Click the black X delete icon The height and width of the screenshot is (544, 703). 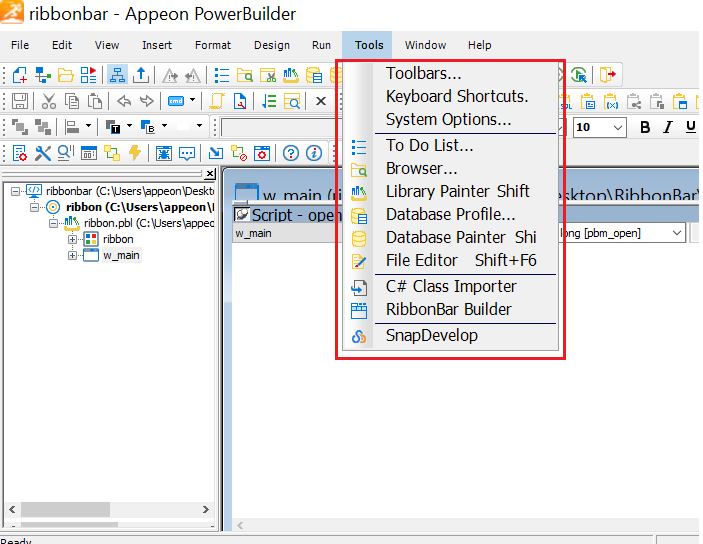(x=321, y=101)
